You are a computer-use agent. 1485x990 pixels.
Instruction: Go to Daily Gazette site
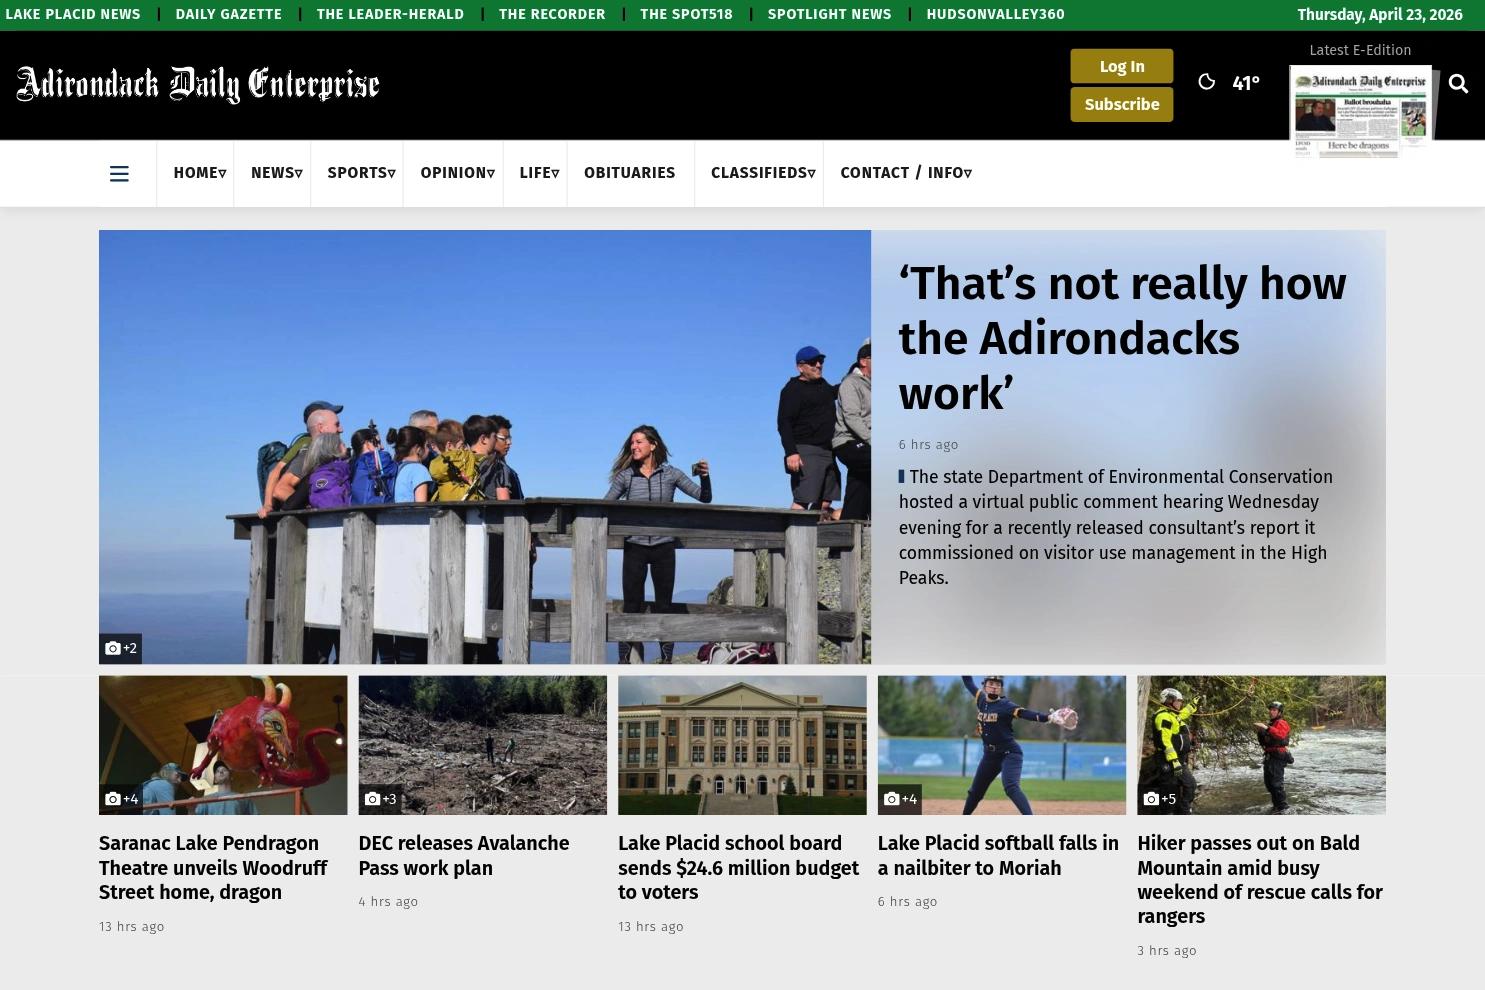click(x=228, y=14)
